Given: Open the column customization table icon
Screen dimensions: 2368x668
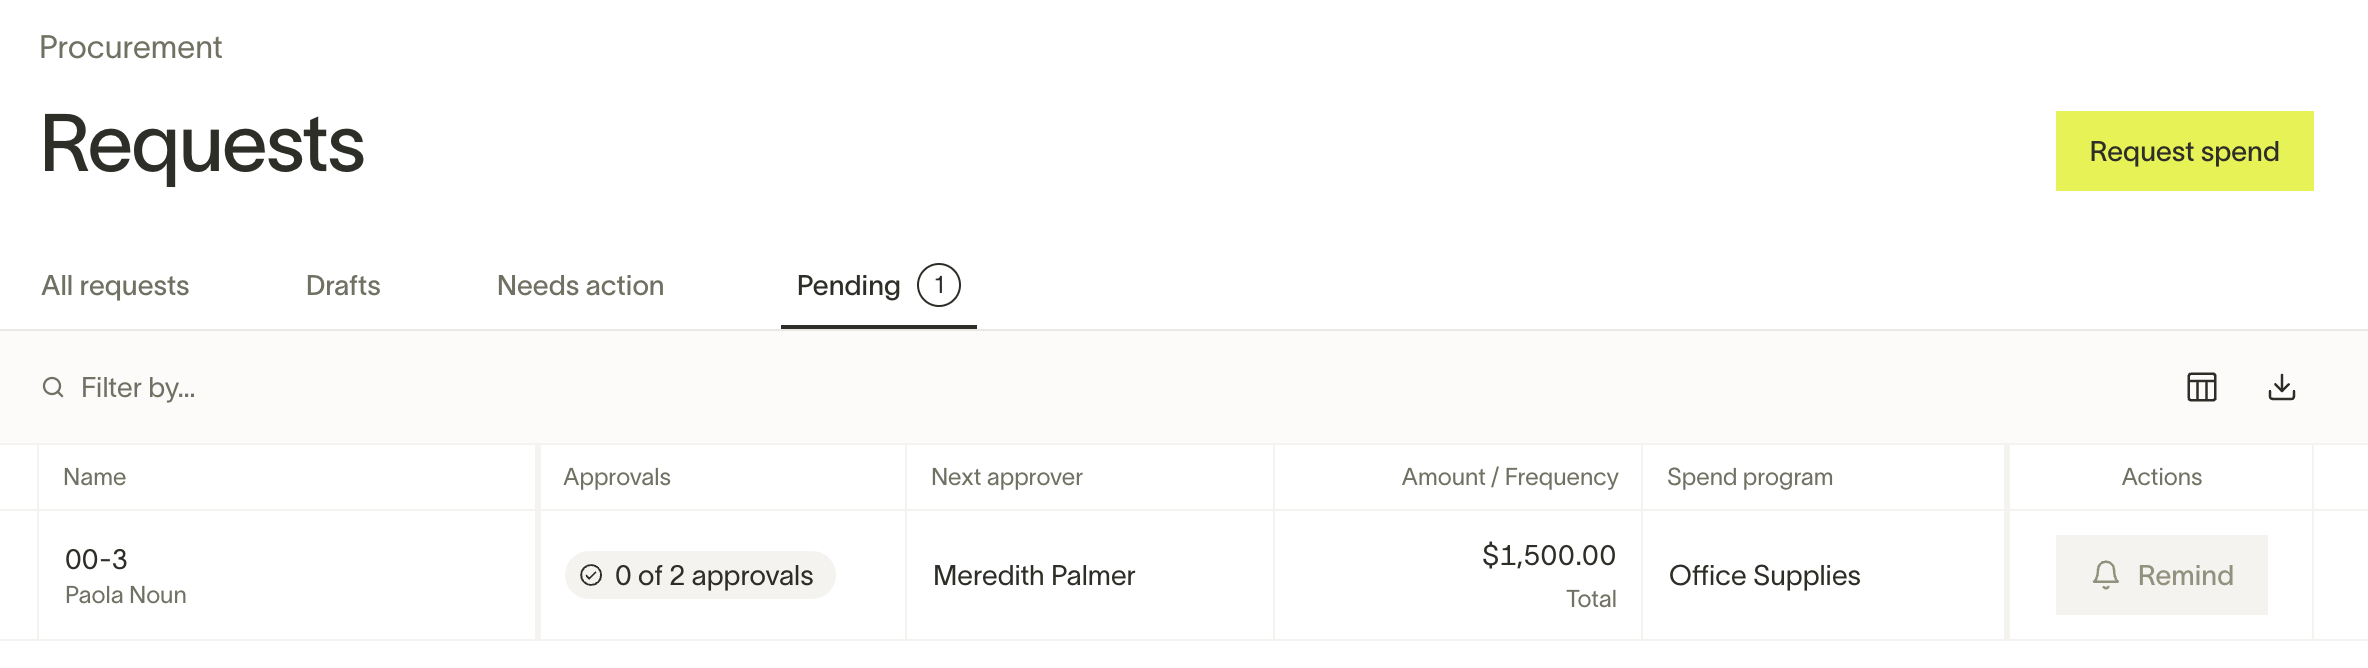Looking at the screenshot, I should 2201,387.
